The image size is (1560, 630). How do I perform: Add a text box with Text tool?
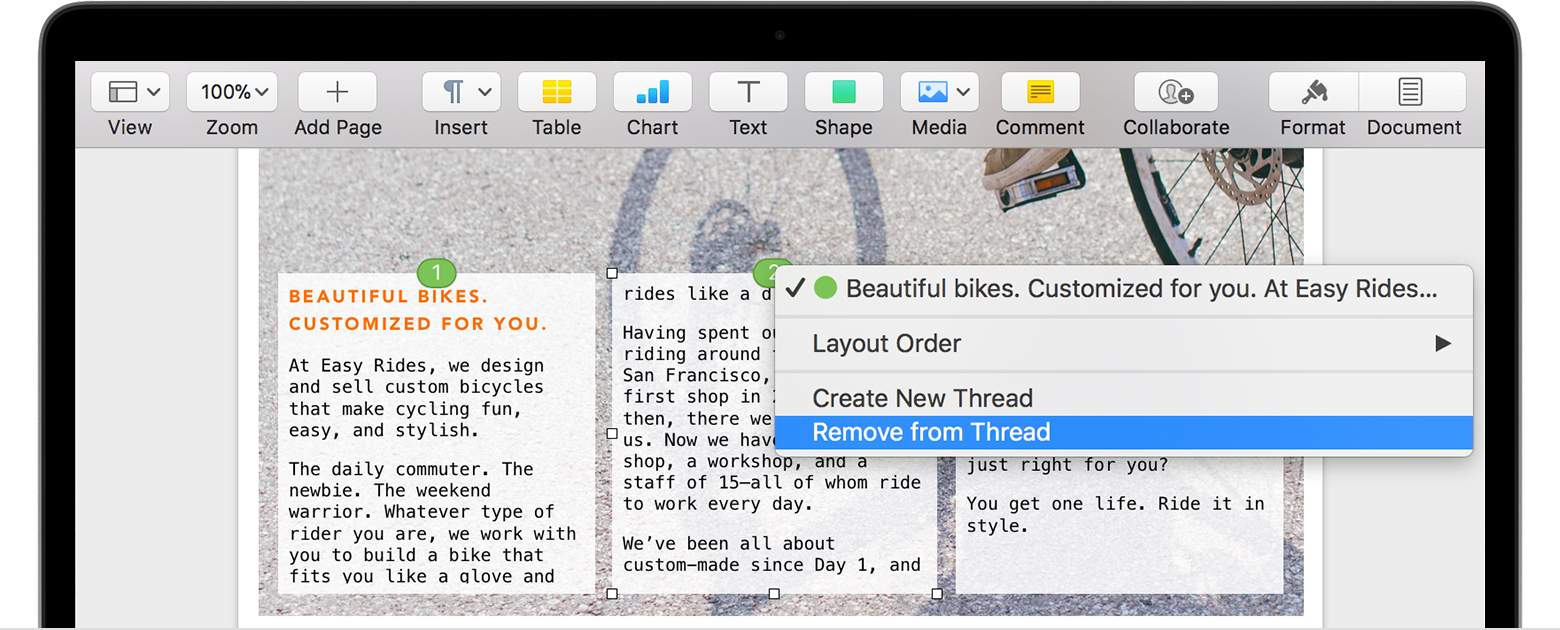[747, 92]
